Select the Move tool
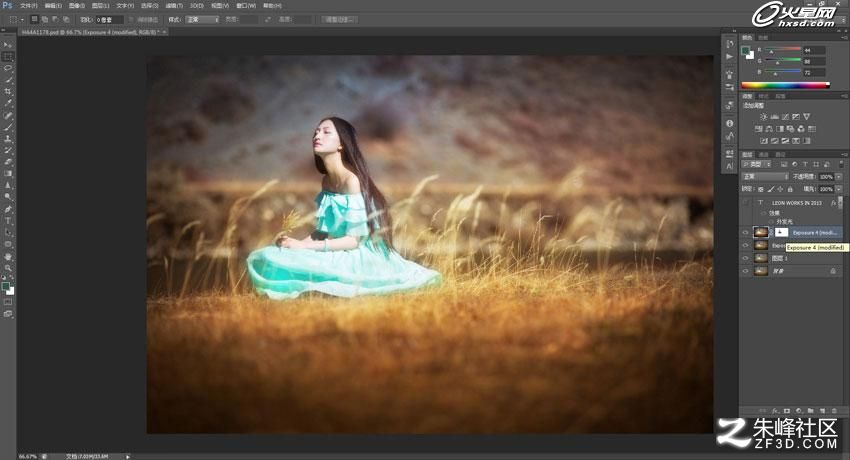This screenshot has width=850, height=460. coord(8,44)
